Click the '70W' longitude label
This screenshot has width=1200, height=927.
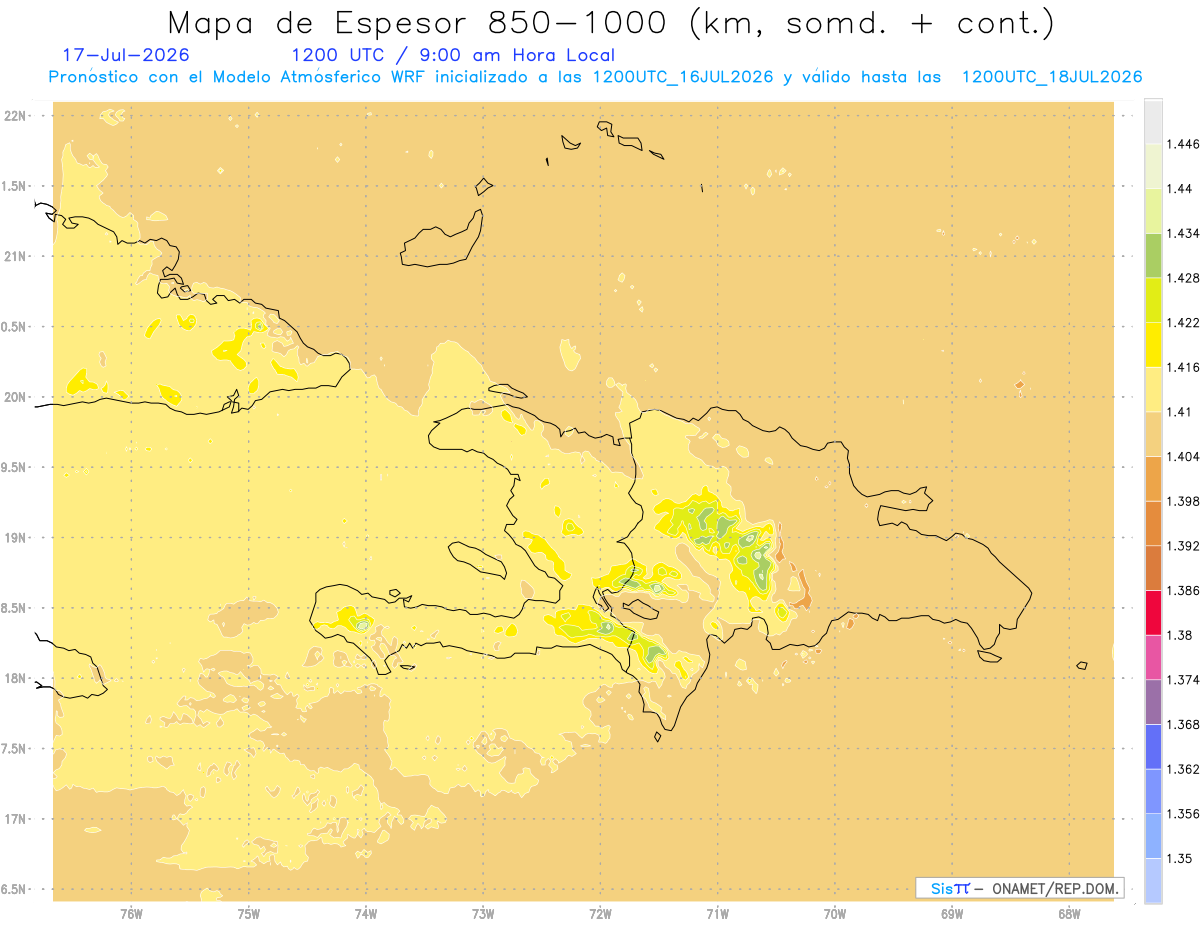(835, 914)
